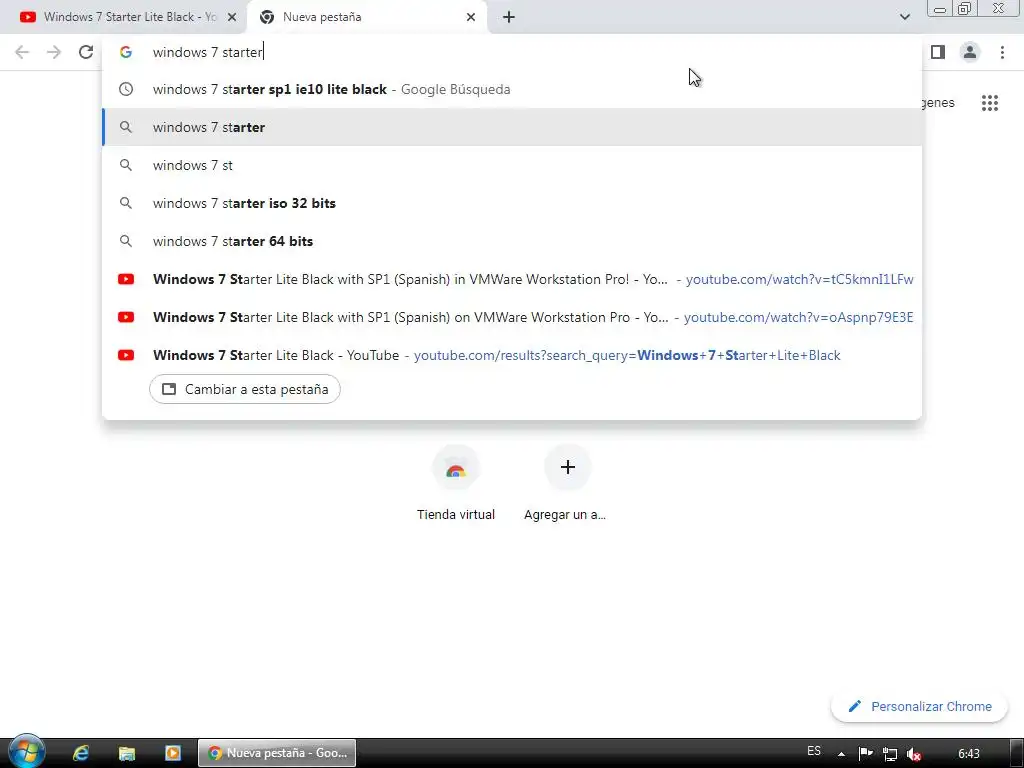Click the magnifier icon beside windows 7 st
The width and height of the screenshot is (1024, 768).
coord(126,165)
